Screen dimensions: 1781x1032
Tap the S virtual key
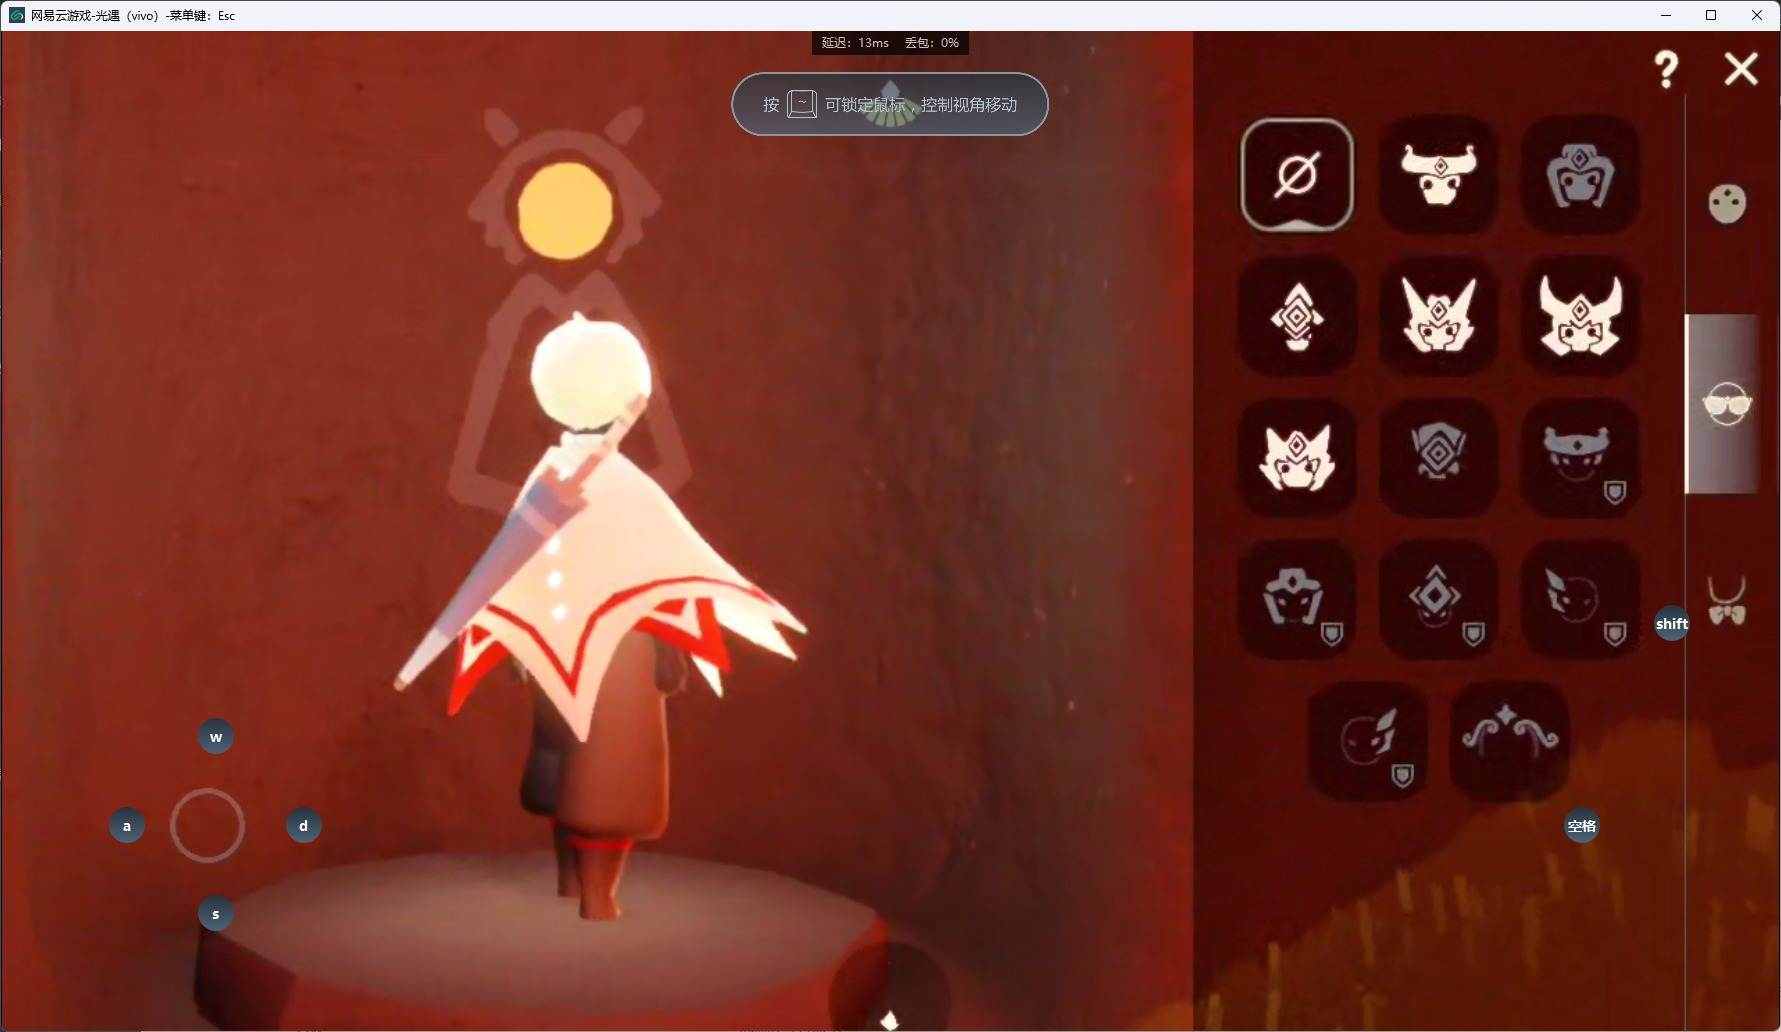[x=216, y=914]
